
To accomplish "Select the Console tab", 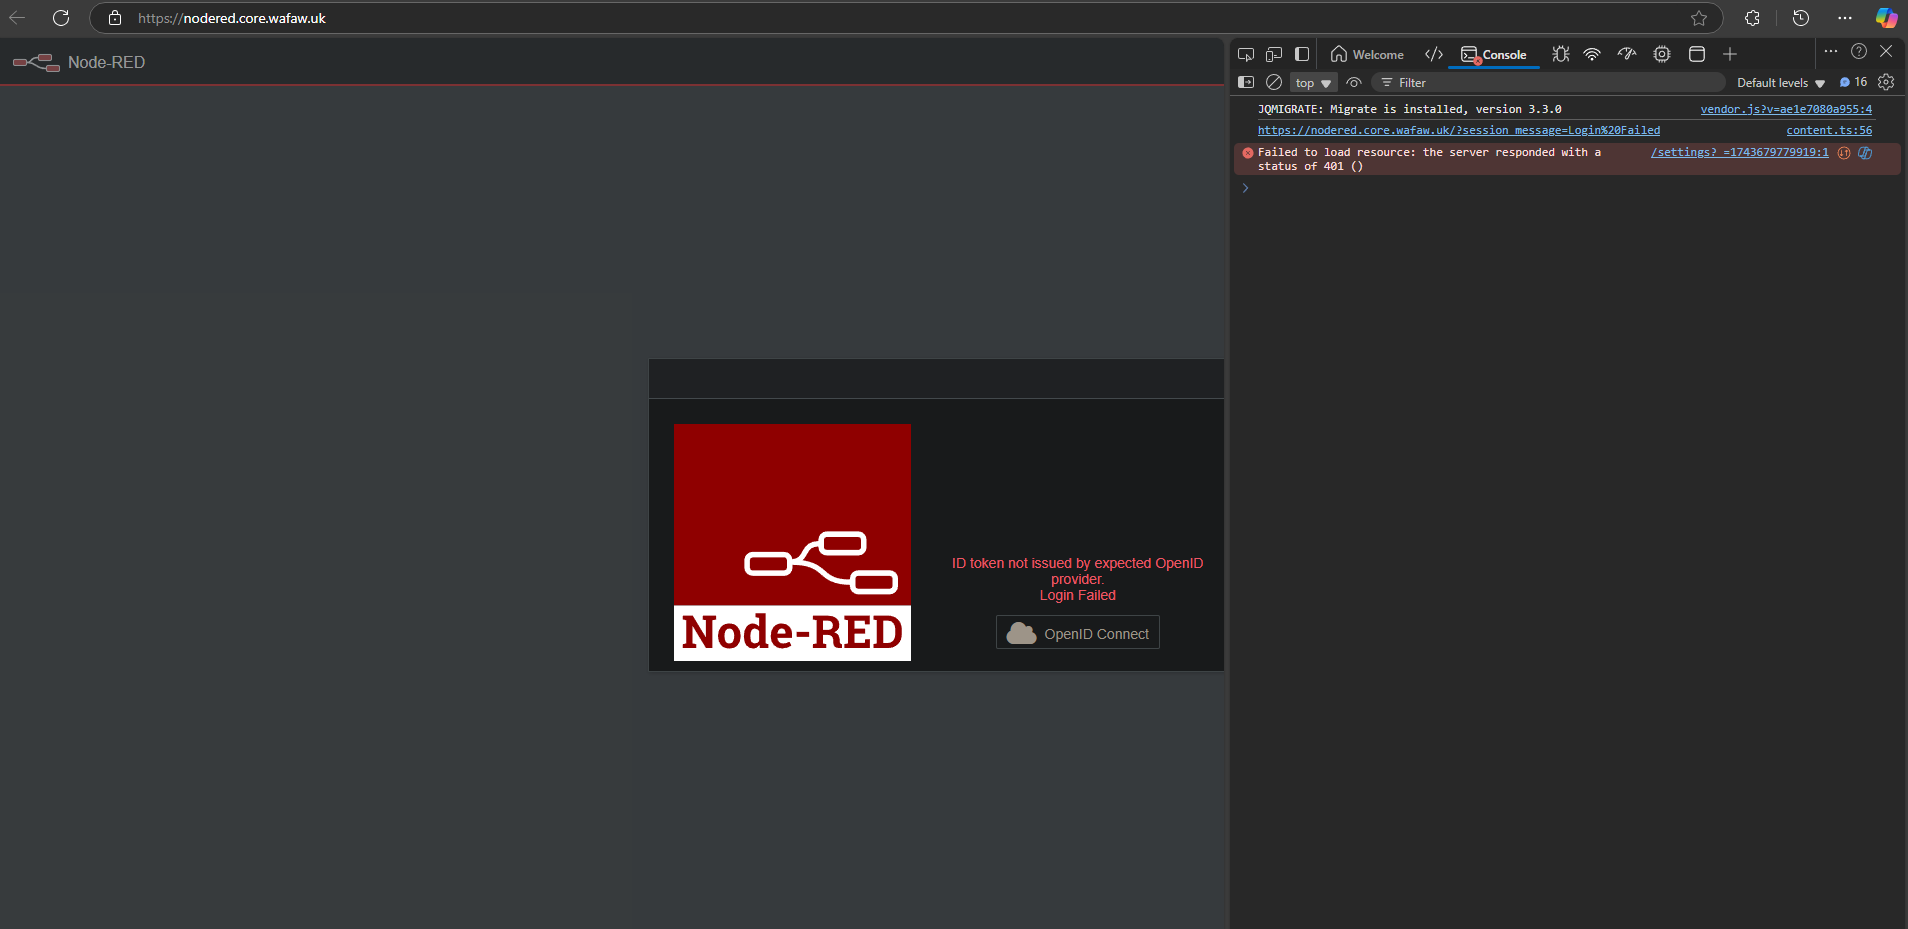I will click(x=1494, y=54).
